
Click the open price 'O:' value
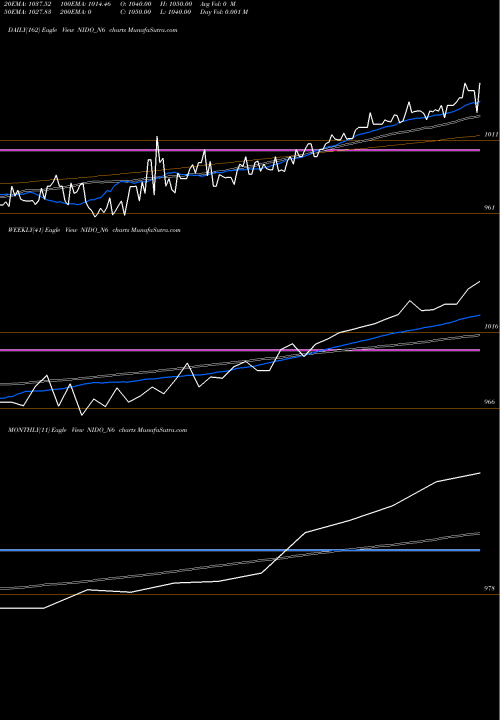click(x=135, y=4)
